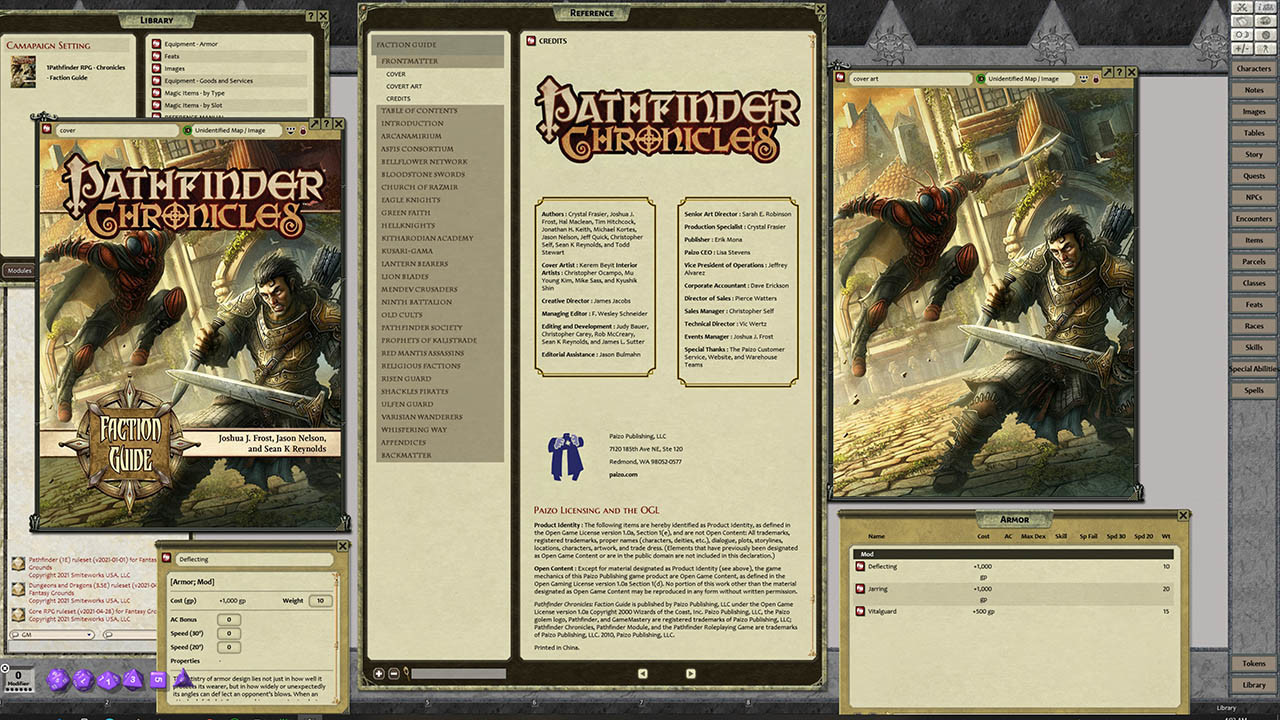Go to previous page in Reference window
1280x720 pixels.
click(642, 674)
